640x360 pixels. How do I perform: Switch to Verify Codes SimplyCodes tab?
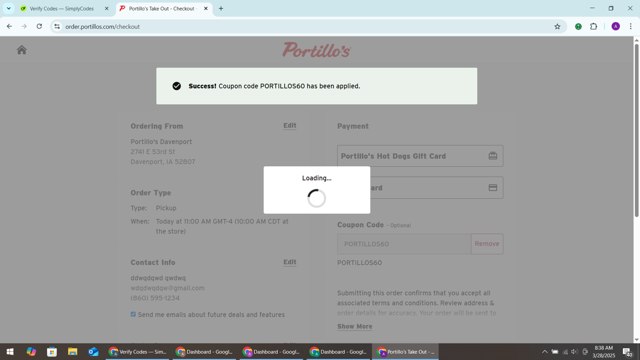[x=62, y=8]
